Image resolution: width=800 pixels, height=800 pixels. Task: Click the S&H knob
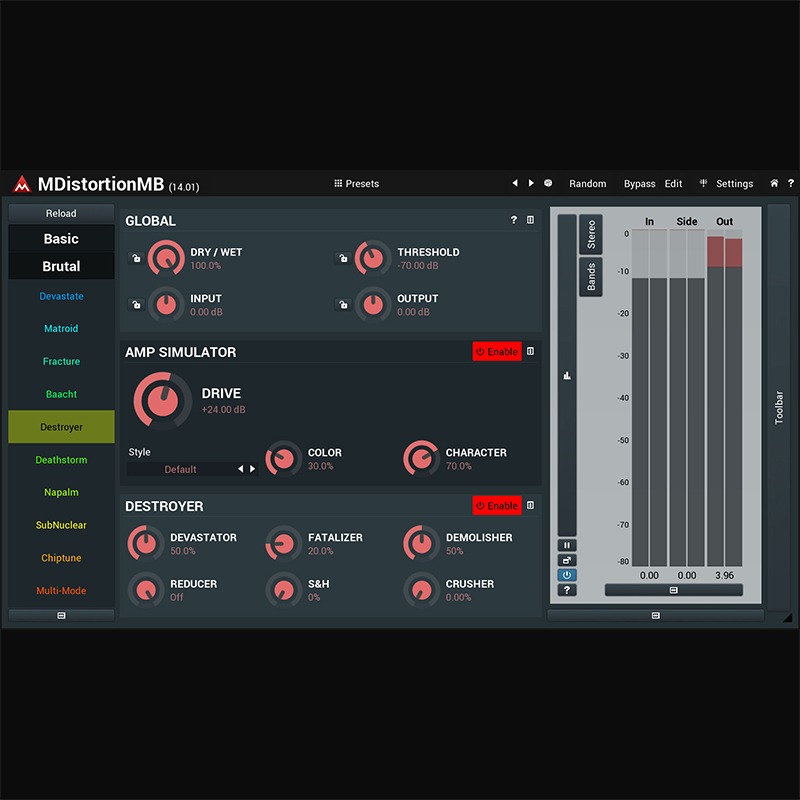pos(284,590)
